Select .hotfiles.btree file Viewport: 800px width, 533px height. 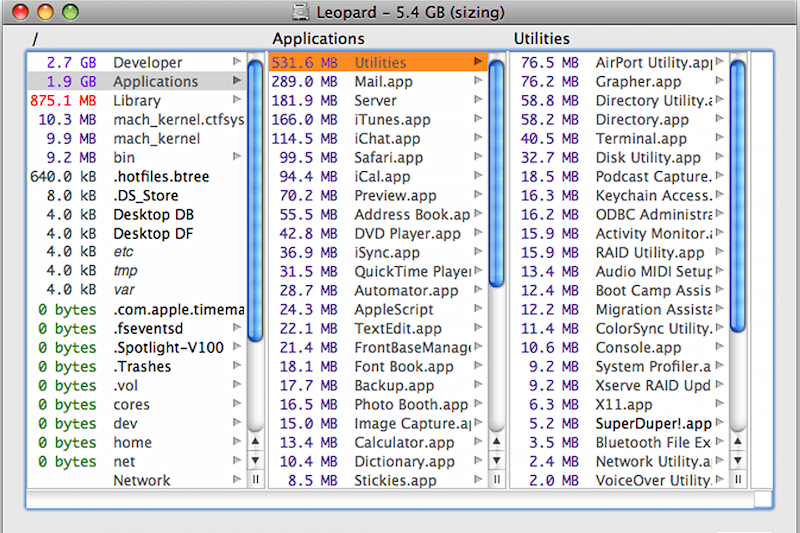point(137,176)
